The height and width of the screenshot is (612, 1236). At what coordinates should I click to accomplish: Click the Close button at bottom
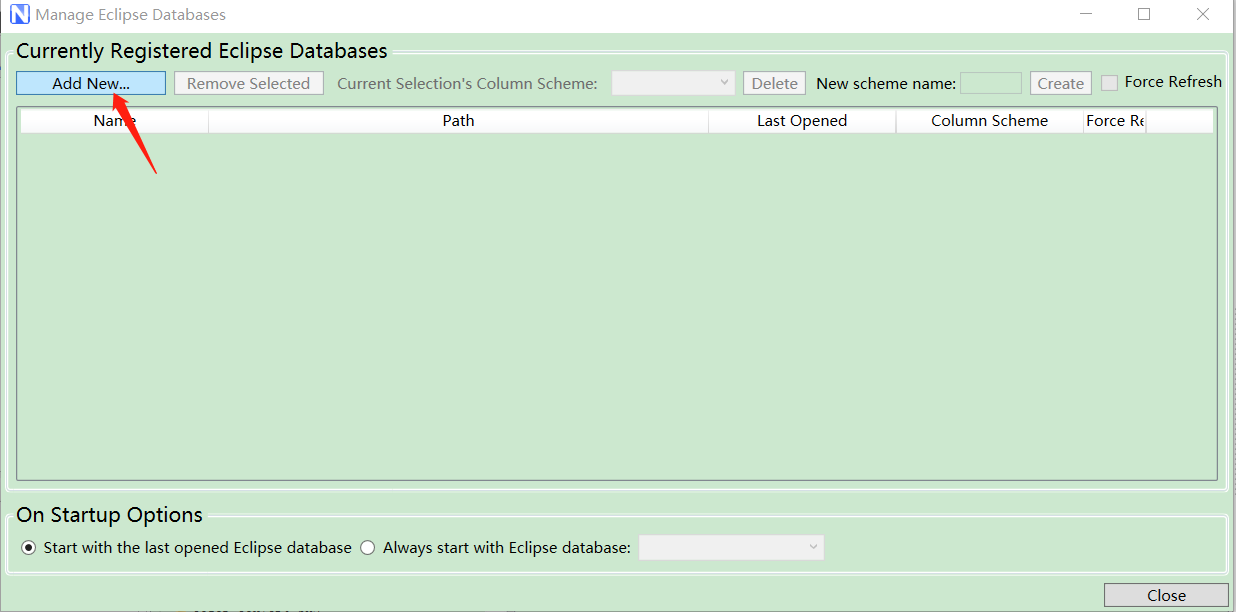1166,595
